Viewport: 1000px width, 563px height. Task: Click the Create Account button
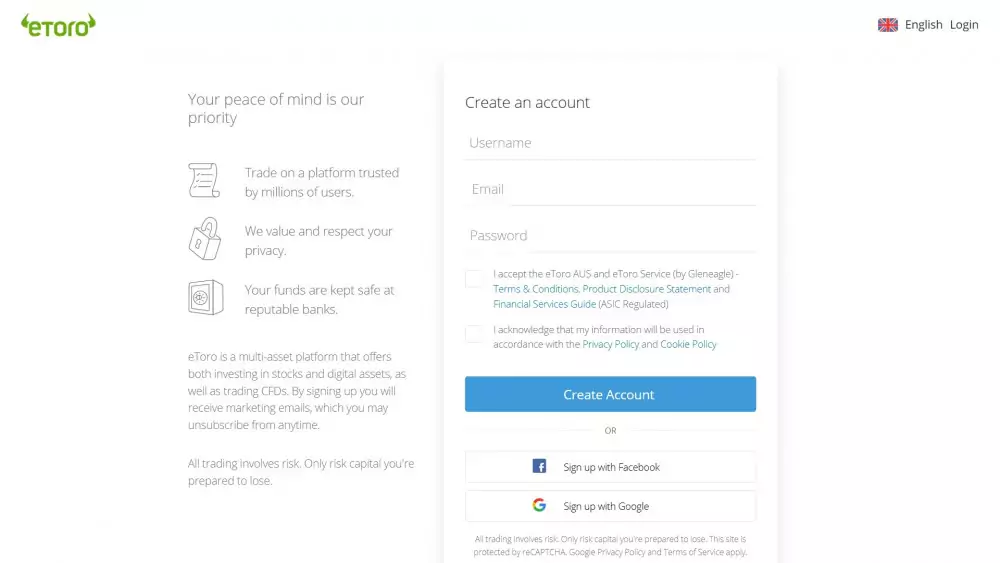(610, 394)
